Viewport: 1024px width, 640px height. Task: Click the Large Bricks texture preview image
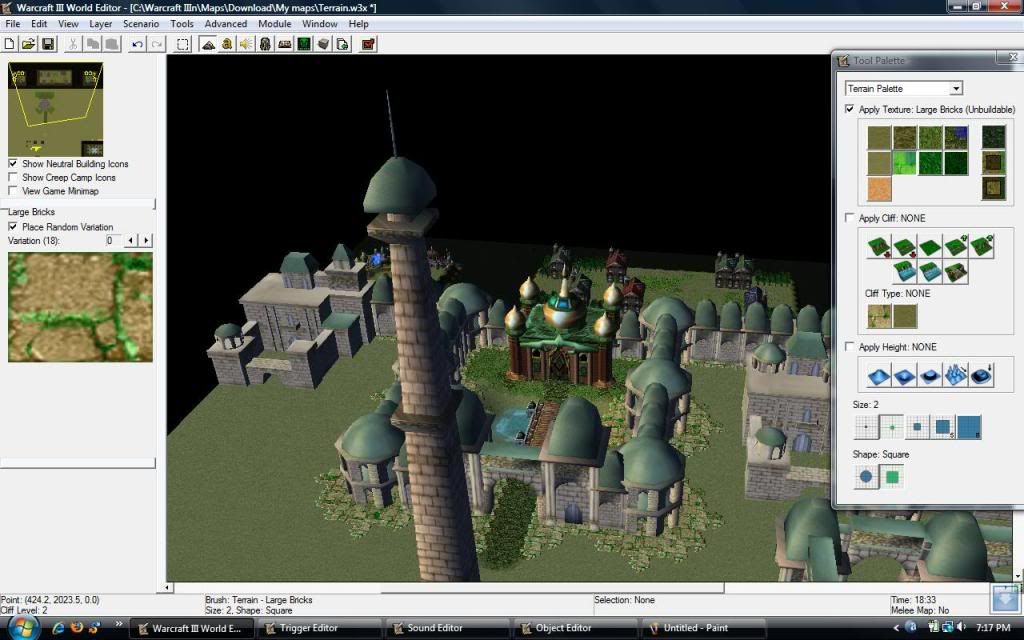80,307
